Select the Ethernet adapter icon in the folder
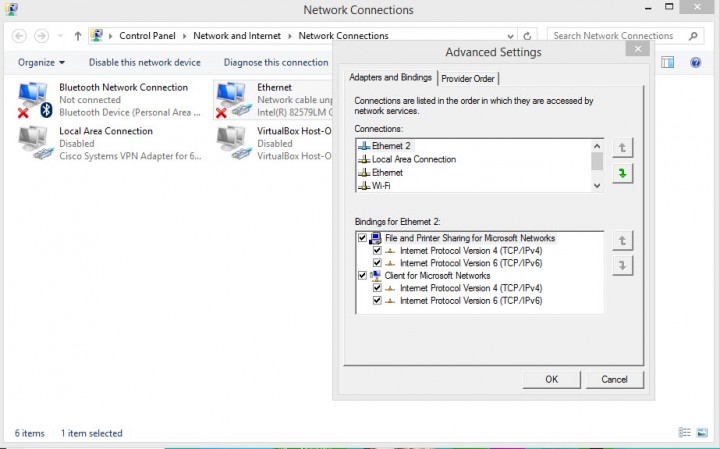The image size is (720, 449). 234,100
